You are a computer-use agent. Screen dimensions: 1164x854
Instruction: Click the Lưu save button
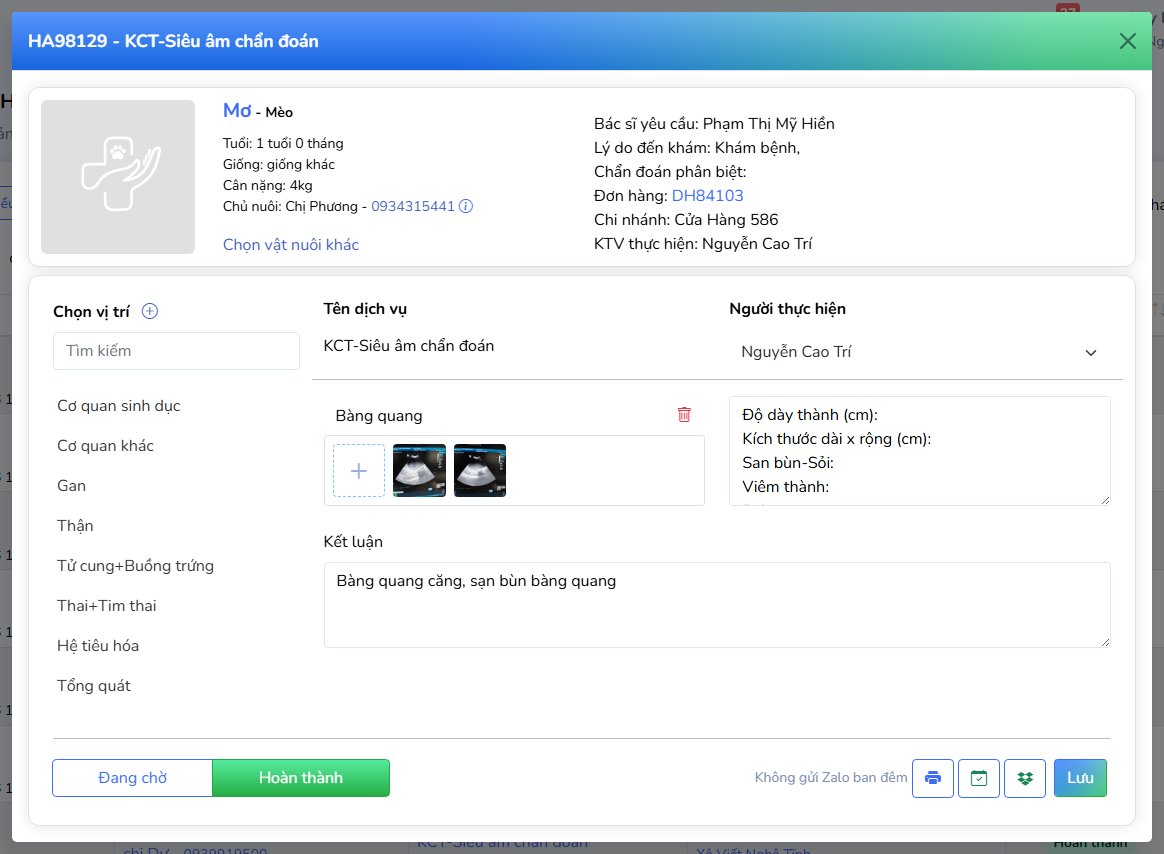1080,778
